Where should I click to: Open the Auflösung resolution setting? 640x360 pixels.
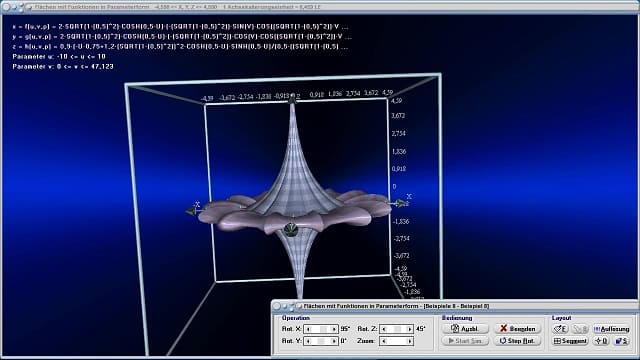pos(611,329)
